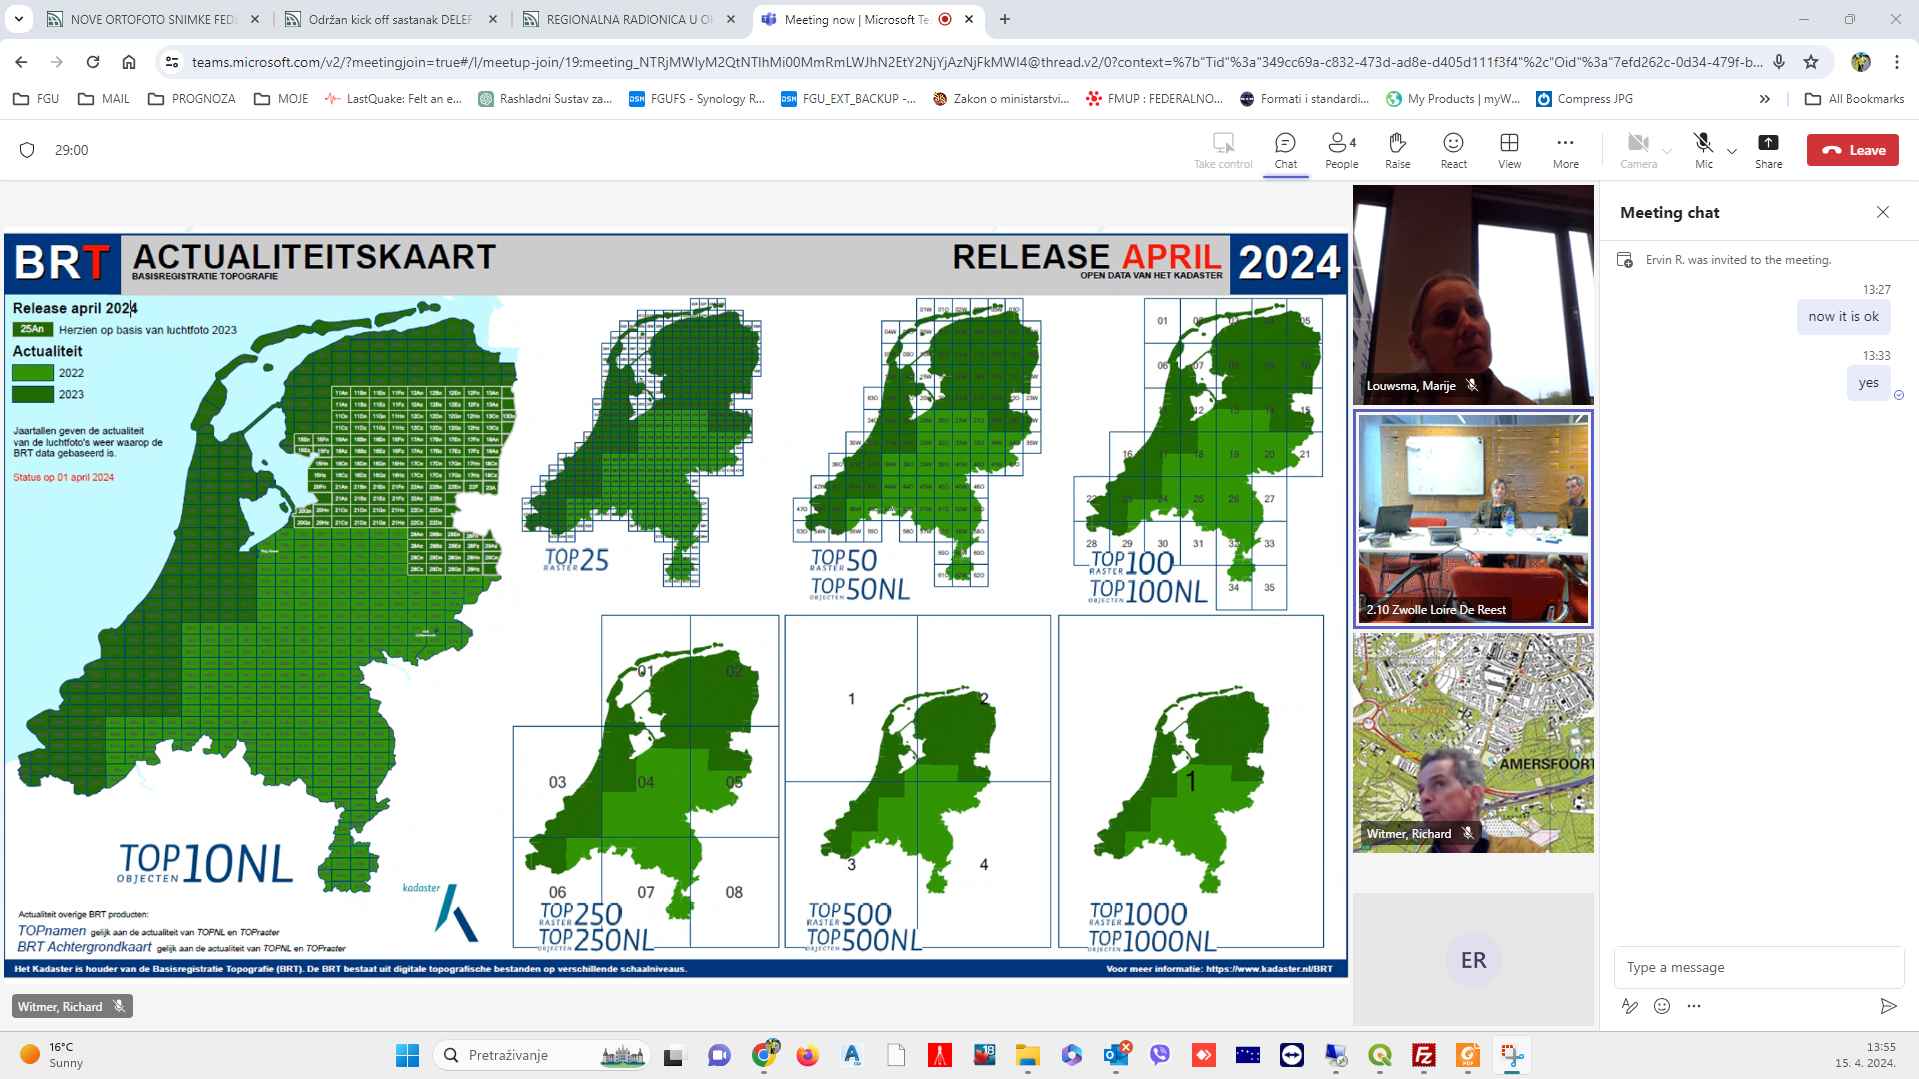Open message formatting options in chat
Image resolution: width=1919 pixels, height=1079 pixels.
pos(1630,1006)
